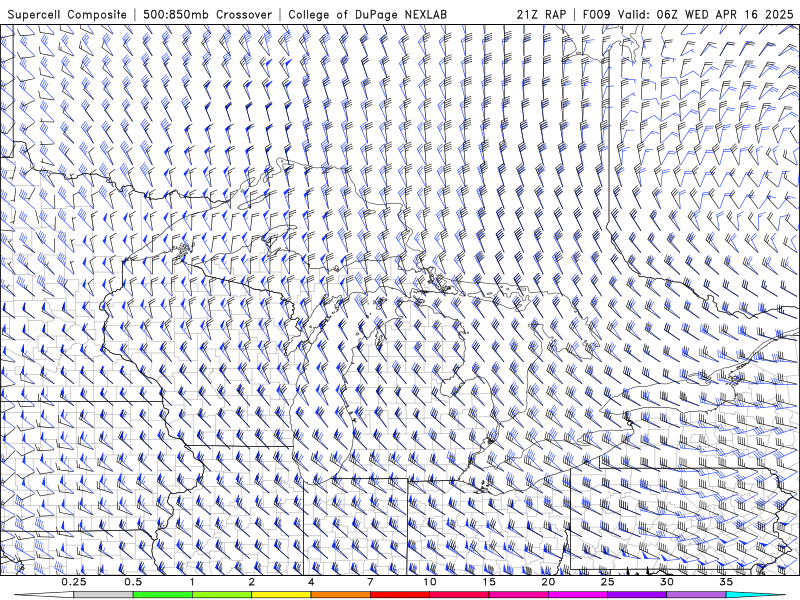Click the '15' color scale label
The width and height of the screenshot is (800, 600).
[x=489, y=582]
